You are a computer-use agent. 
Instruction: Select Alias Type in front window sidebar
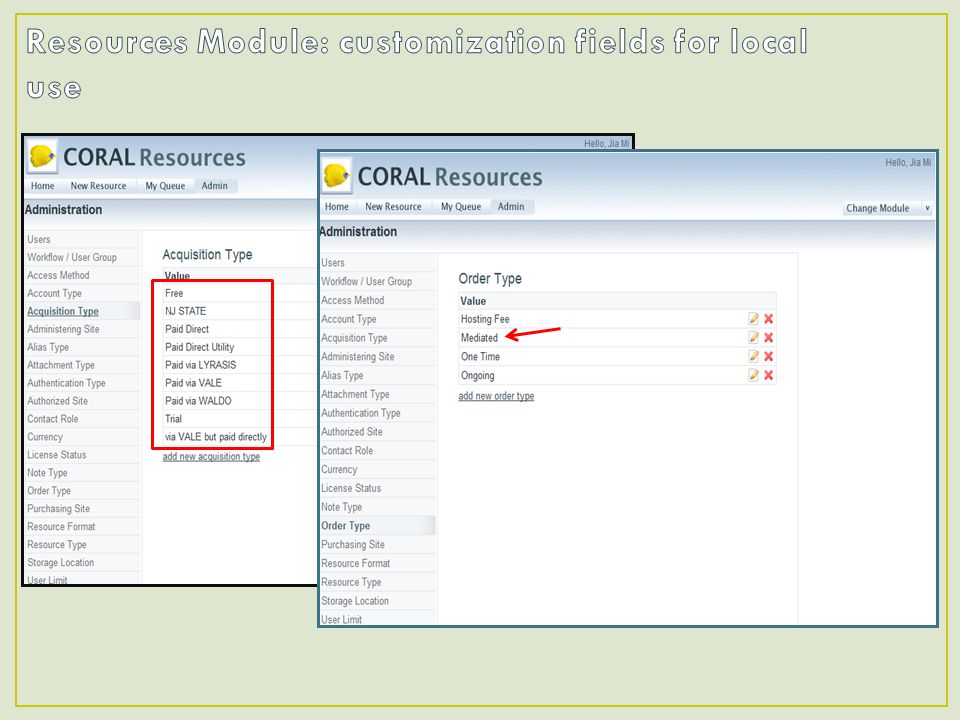tap(377, 375)
